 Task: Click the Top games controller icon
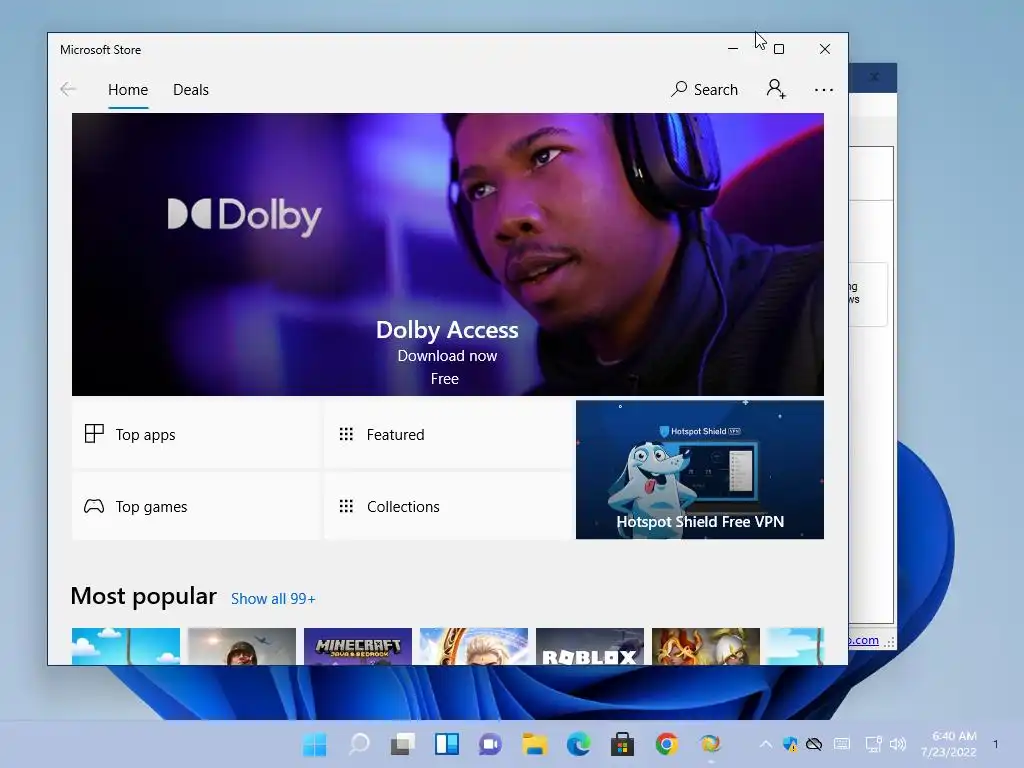[x=94, y=506]
